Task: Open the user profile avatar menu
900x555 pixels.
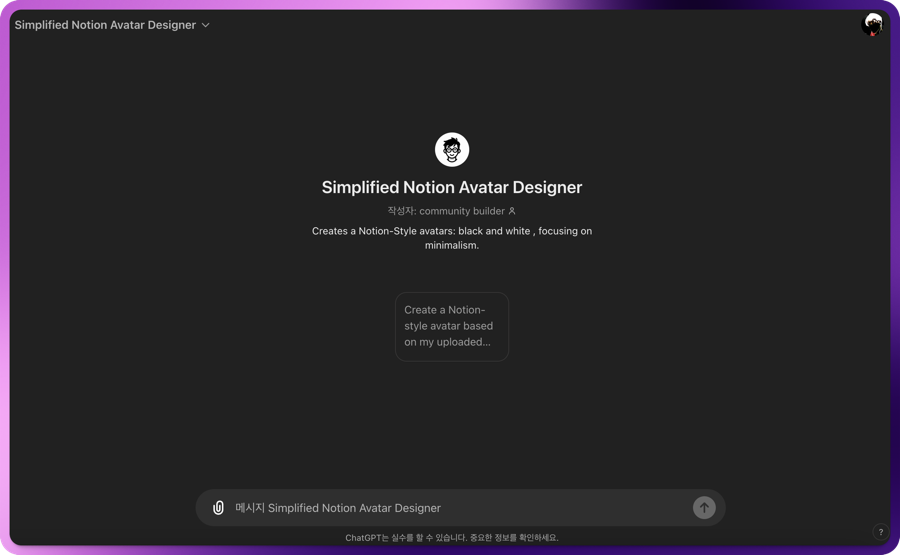Action: click(x=872, y=25)
